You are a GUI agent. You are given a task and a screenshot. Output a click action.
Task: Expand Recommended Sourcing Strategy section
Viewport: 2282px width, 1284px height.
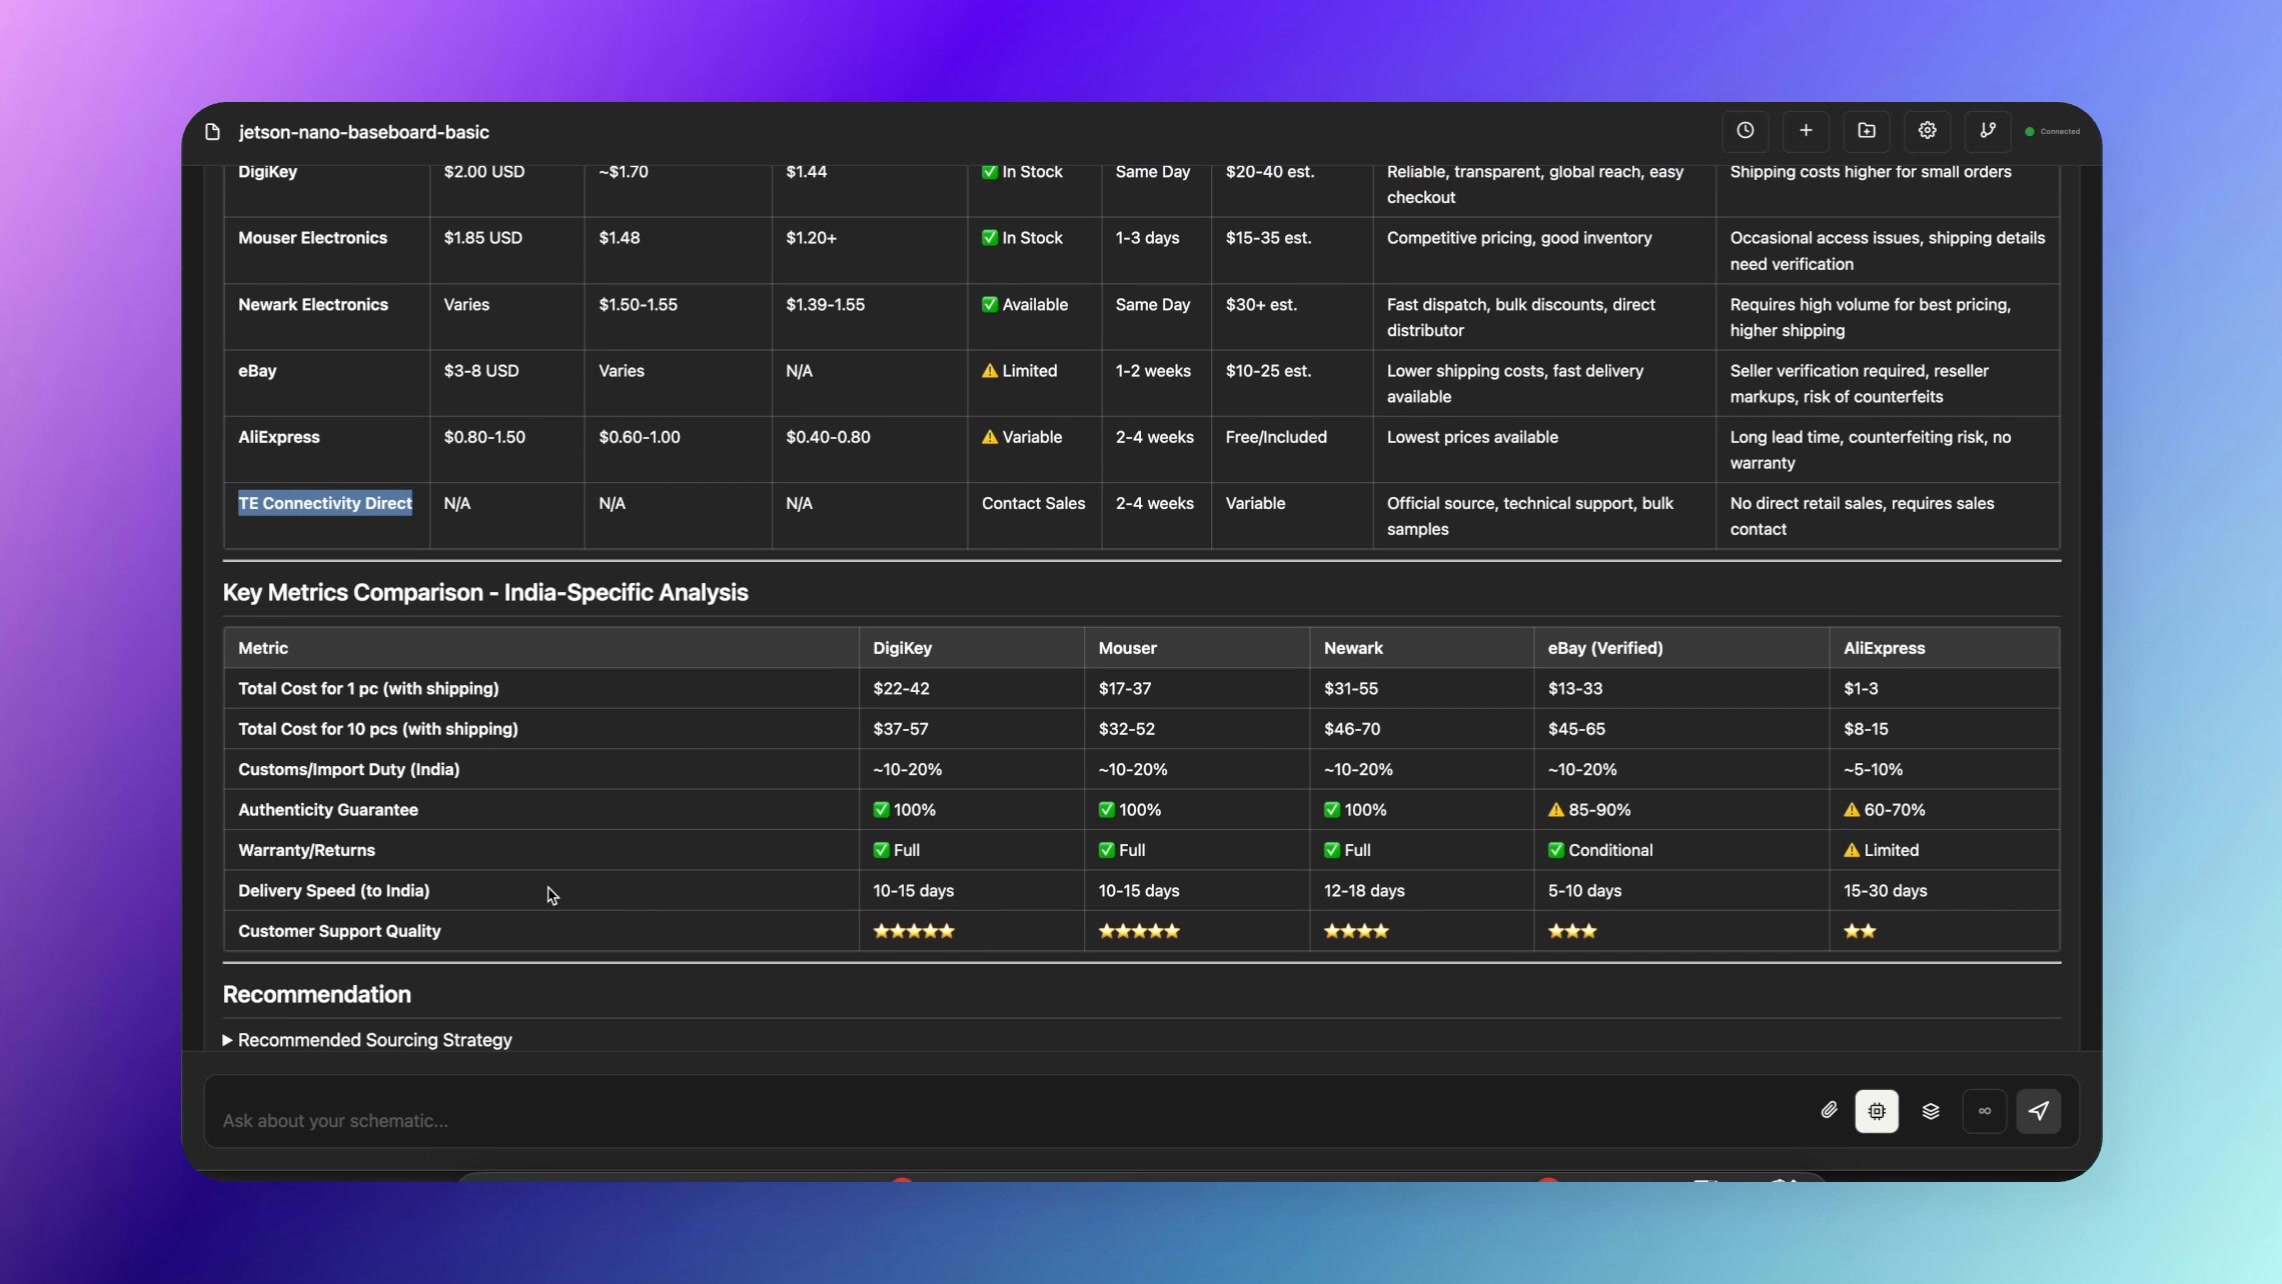pos(367,1040)
